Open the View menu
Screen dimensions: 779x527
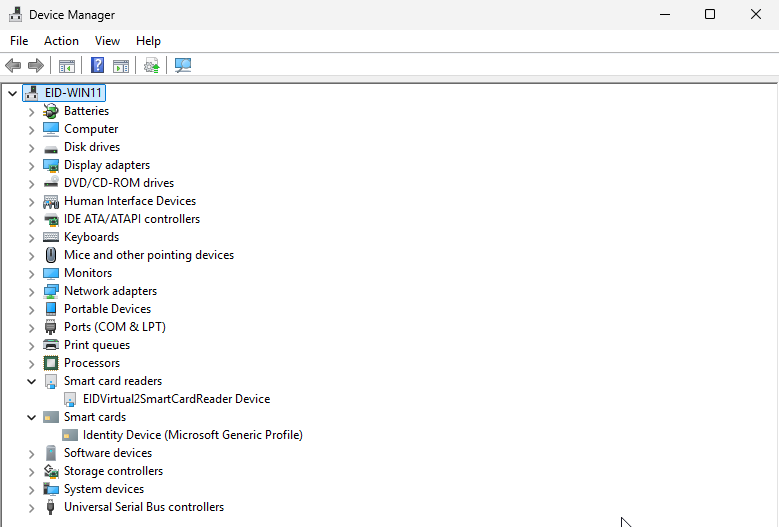(x=107, y=41)
